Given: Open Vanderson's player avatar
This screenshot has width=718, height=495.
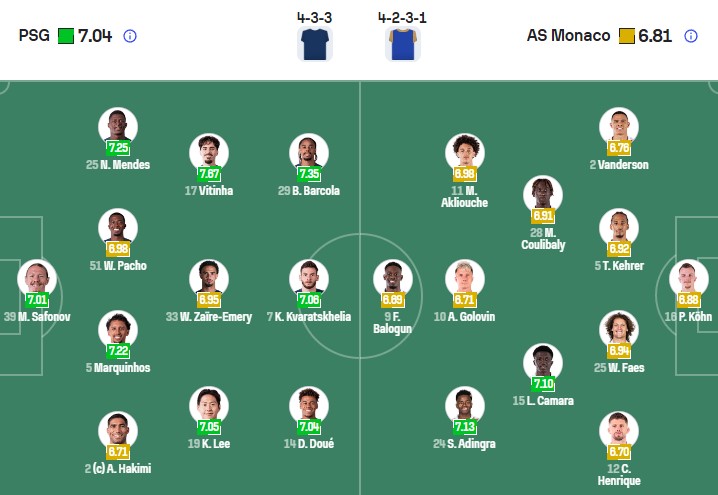Looking at the screenshot, I should [x=618, y=127].
